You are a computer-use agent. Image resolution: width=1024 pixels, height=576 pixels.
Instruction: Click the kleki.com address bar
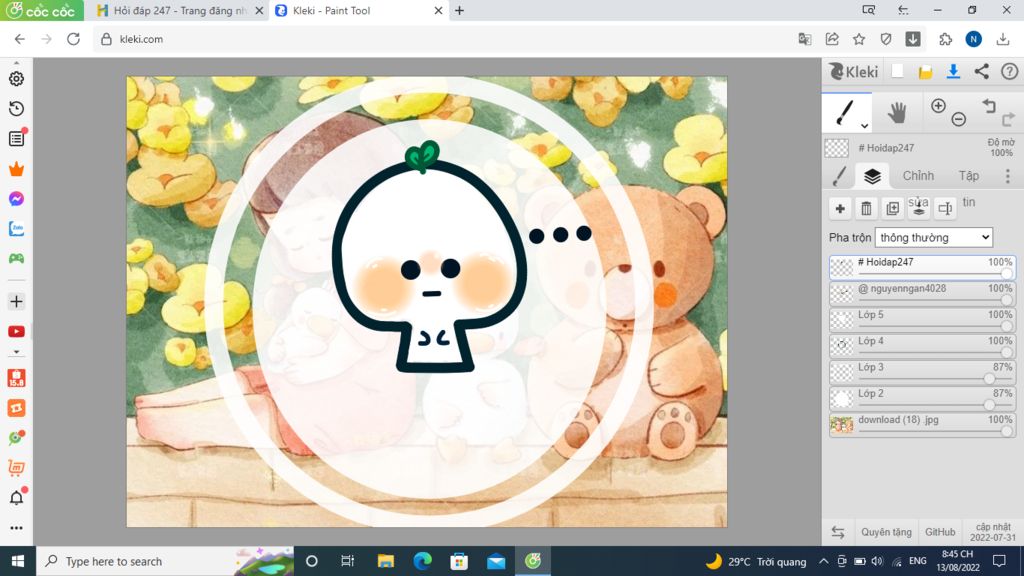[444, 39]
